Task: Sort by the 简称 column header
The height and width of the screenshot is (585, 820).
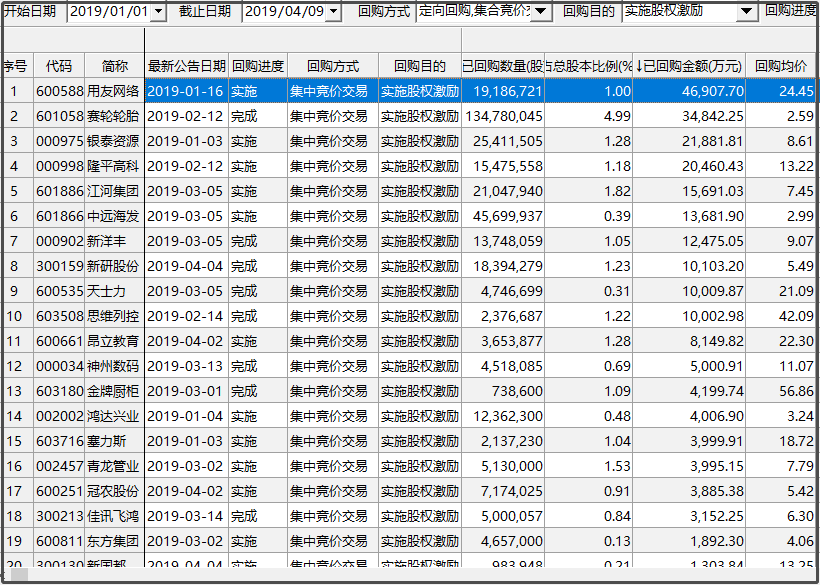Action: pyautogui.click(x=115, y=66)
